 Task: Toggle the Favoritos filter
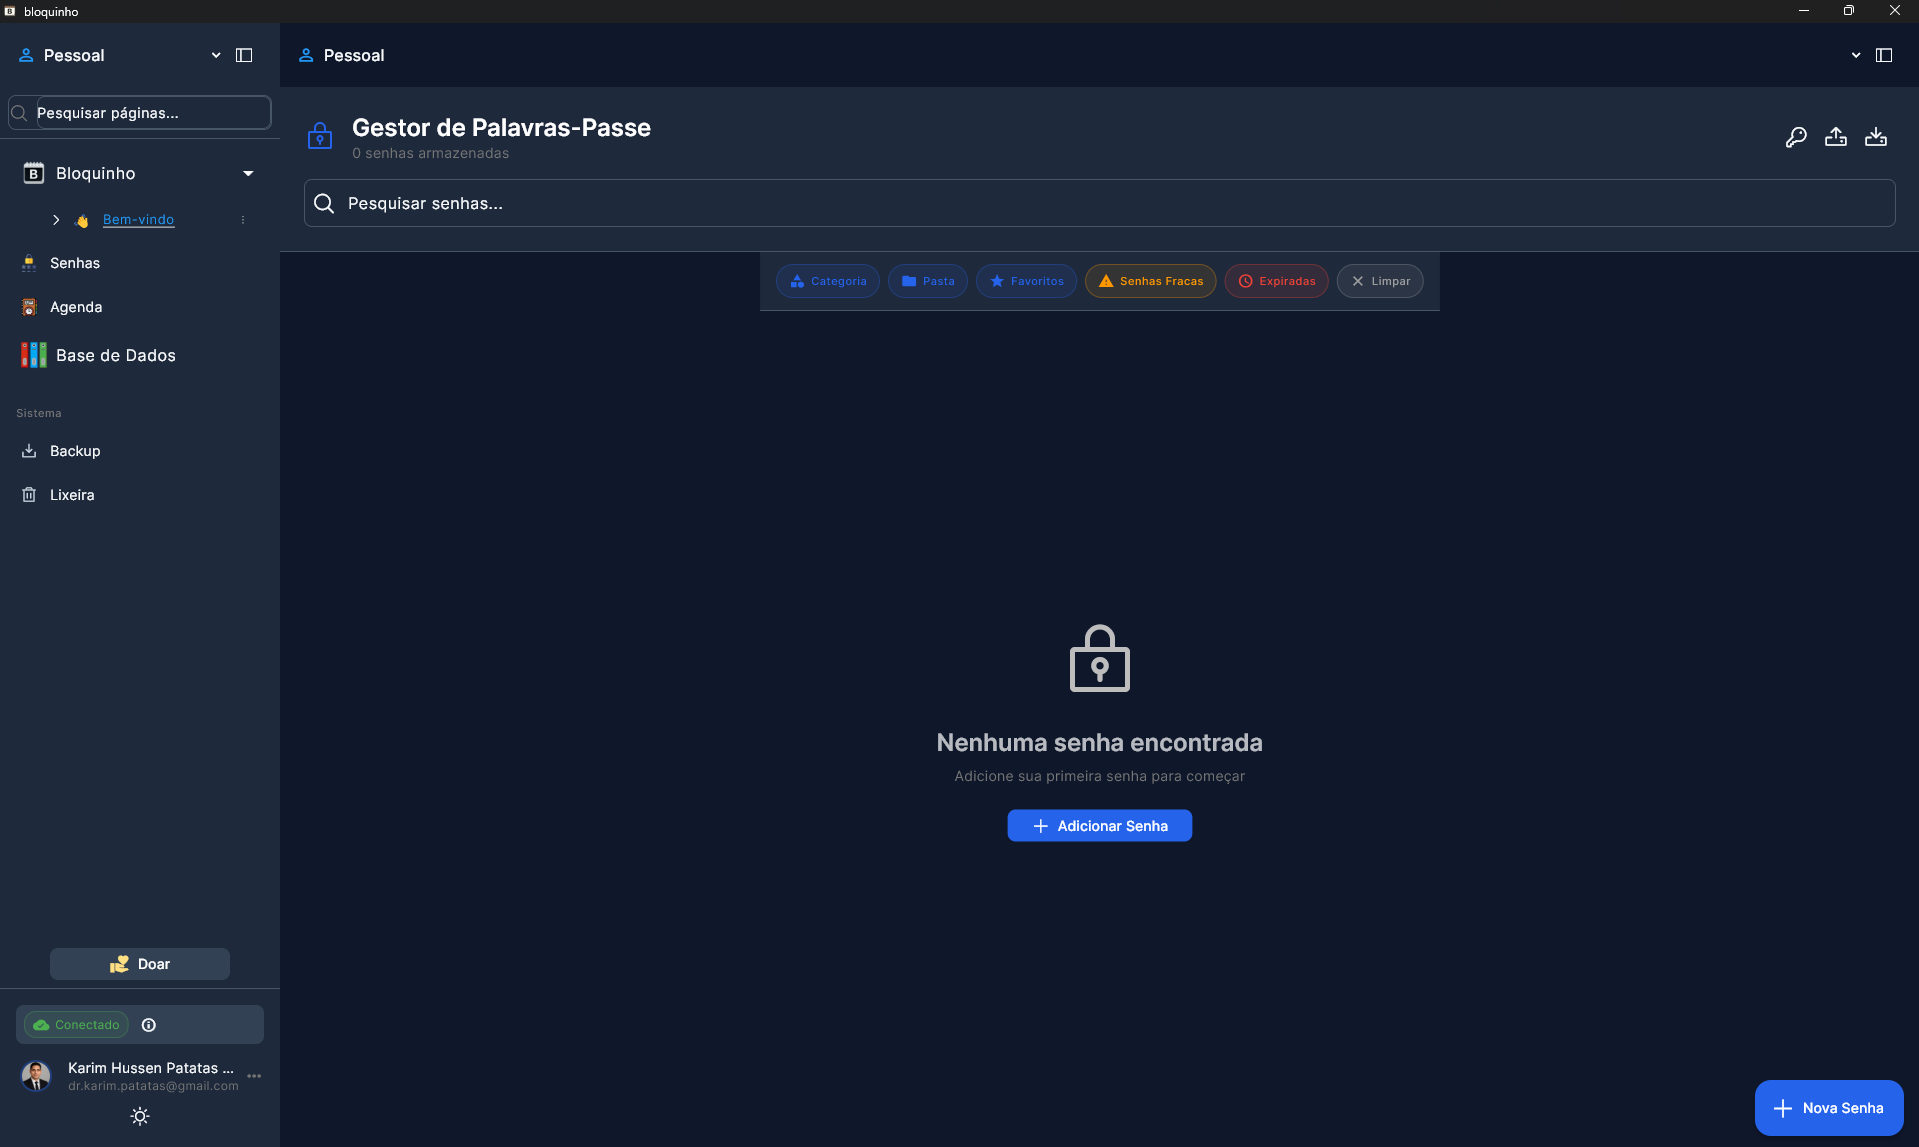[1026, 281]
